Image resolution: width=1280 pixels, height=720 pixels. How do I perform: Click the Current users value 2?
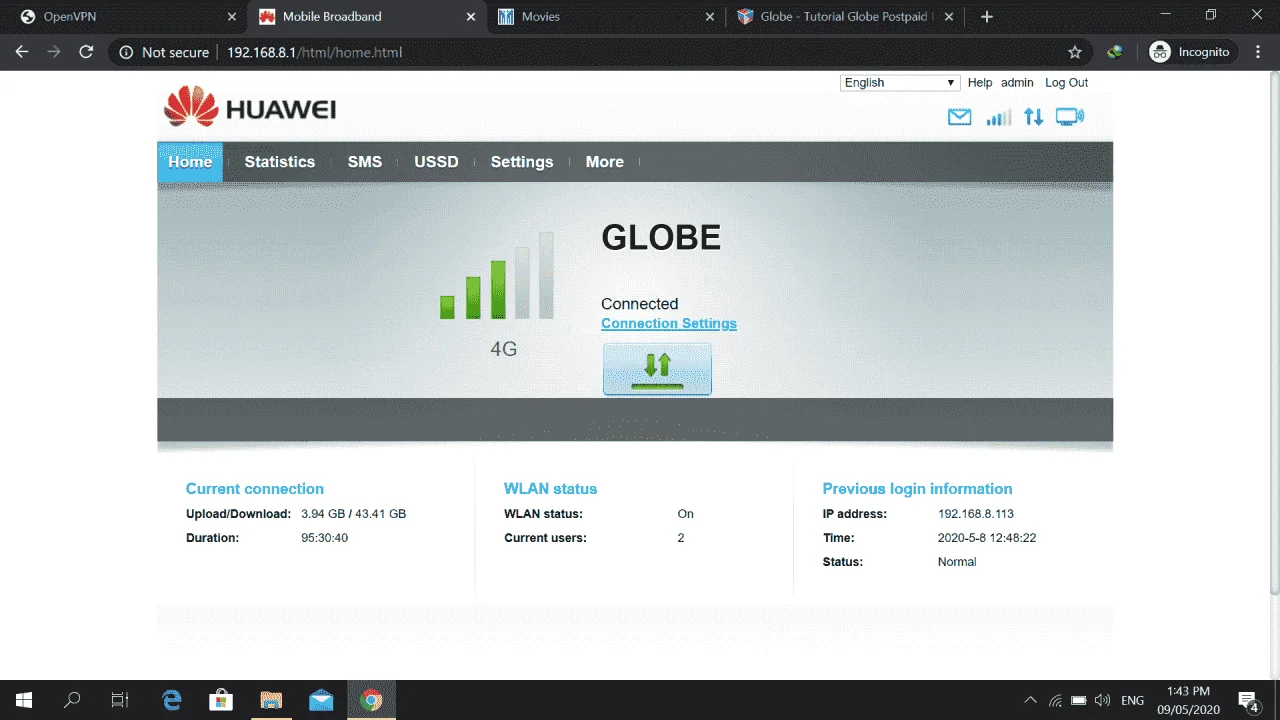coord(681,538)
